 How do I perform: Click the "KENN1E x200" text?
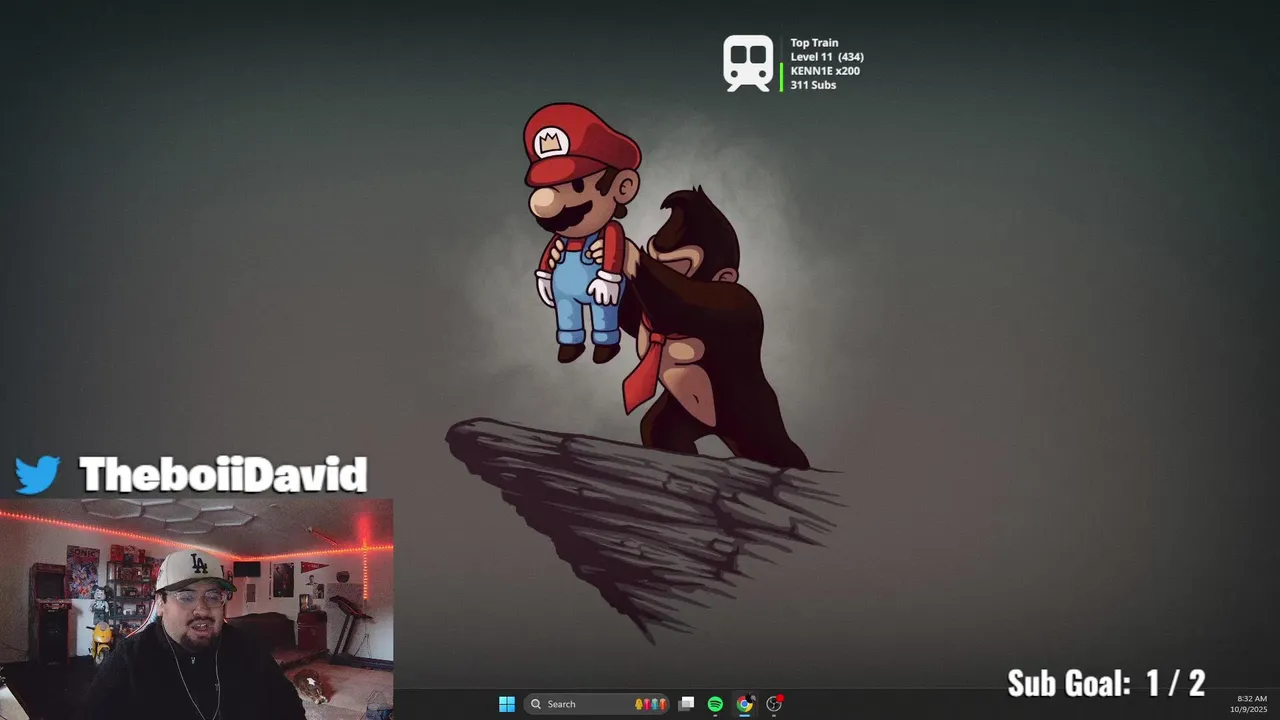[x=825, y=71]
